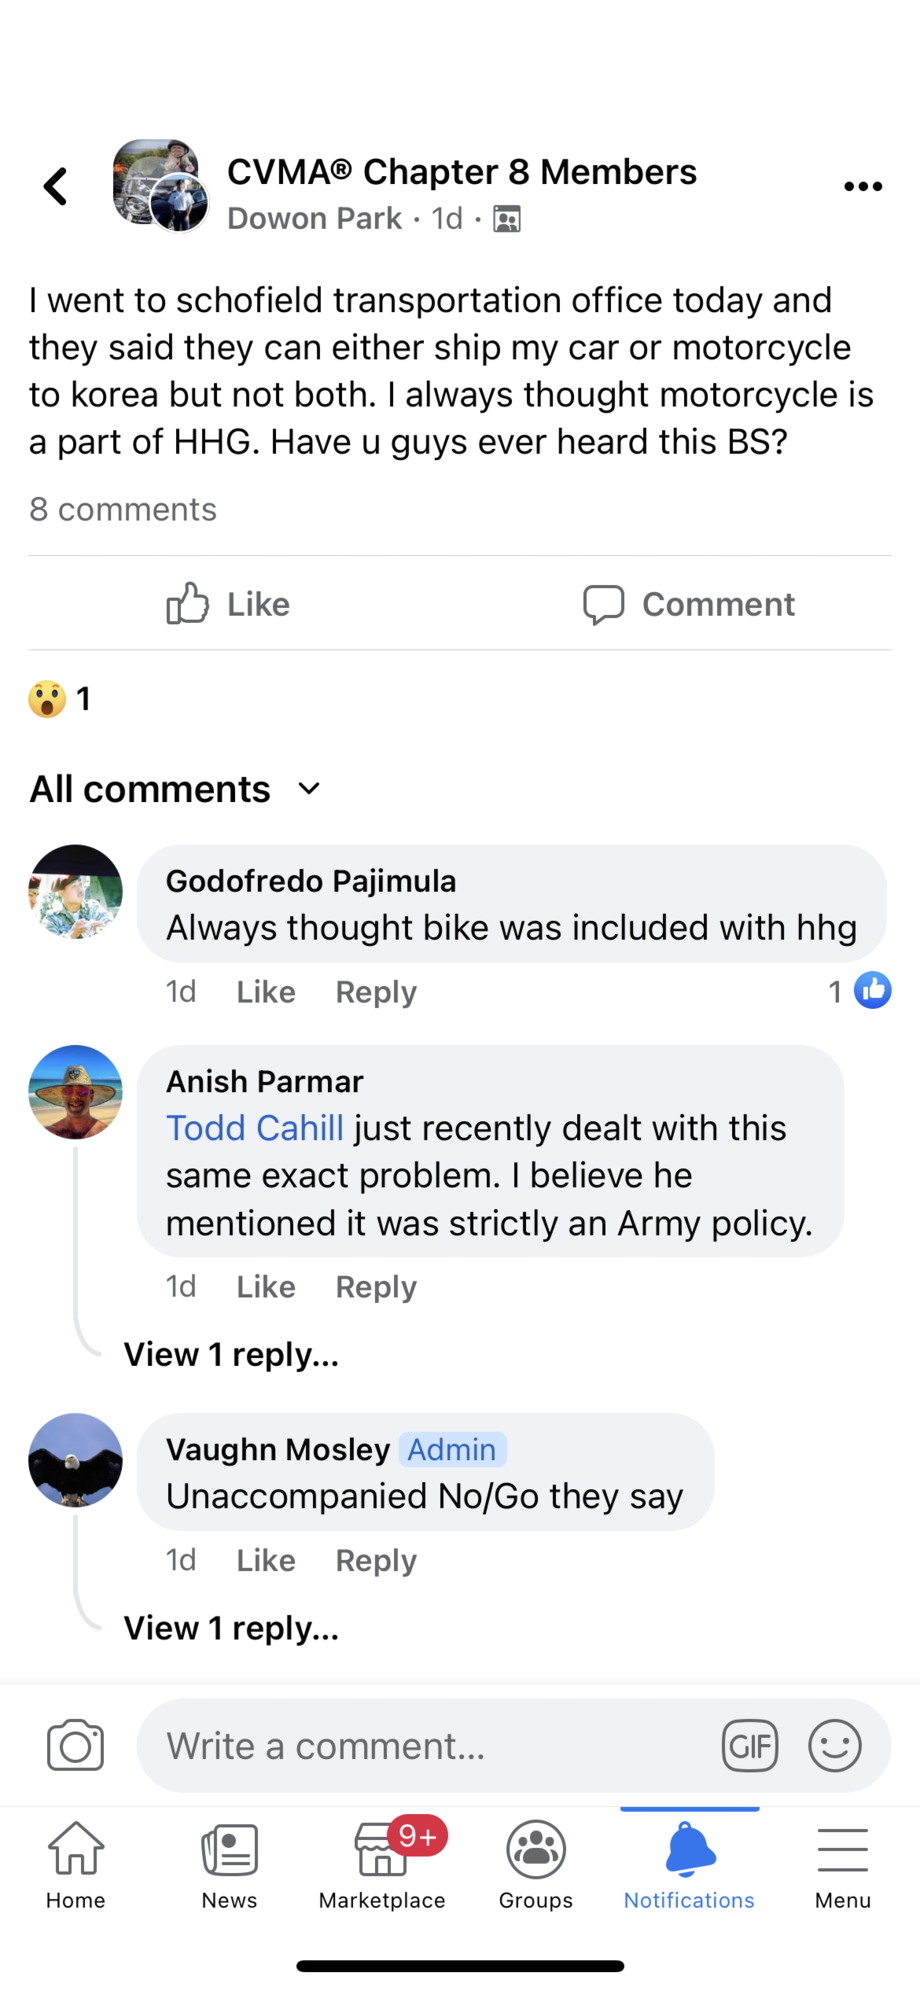
Task: Like Vaughn Mosley's comment
Action: pos(265,1560)
